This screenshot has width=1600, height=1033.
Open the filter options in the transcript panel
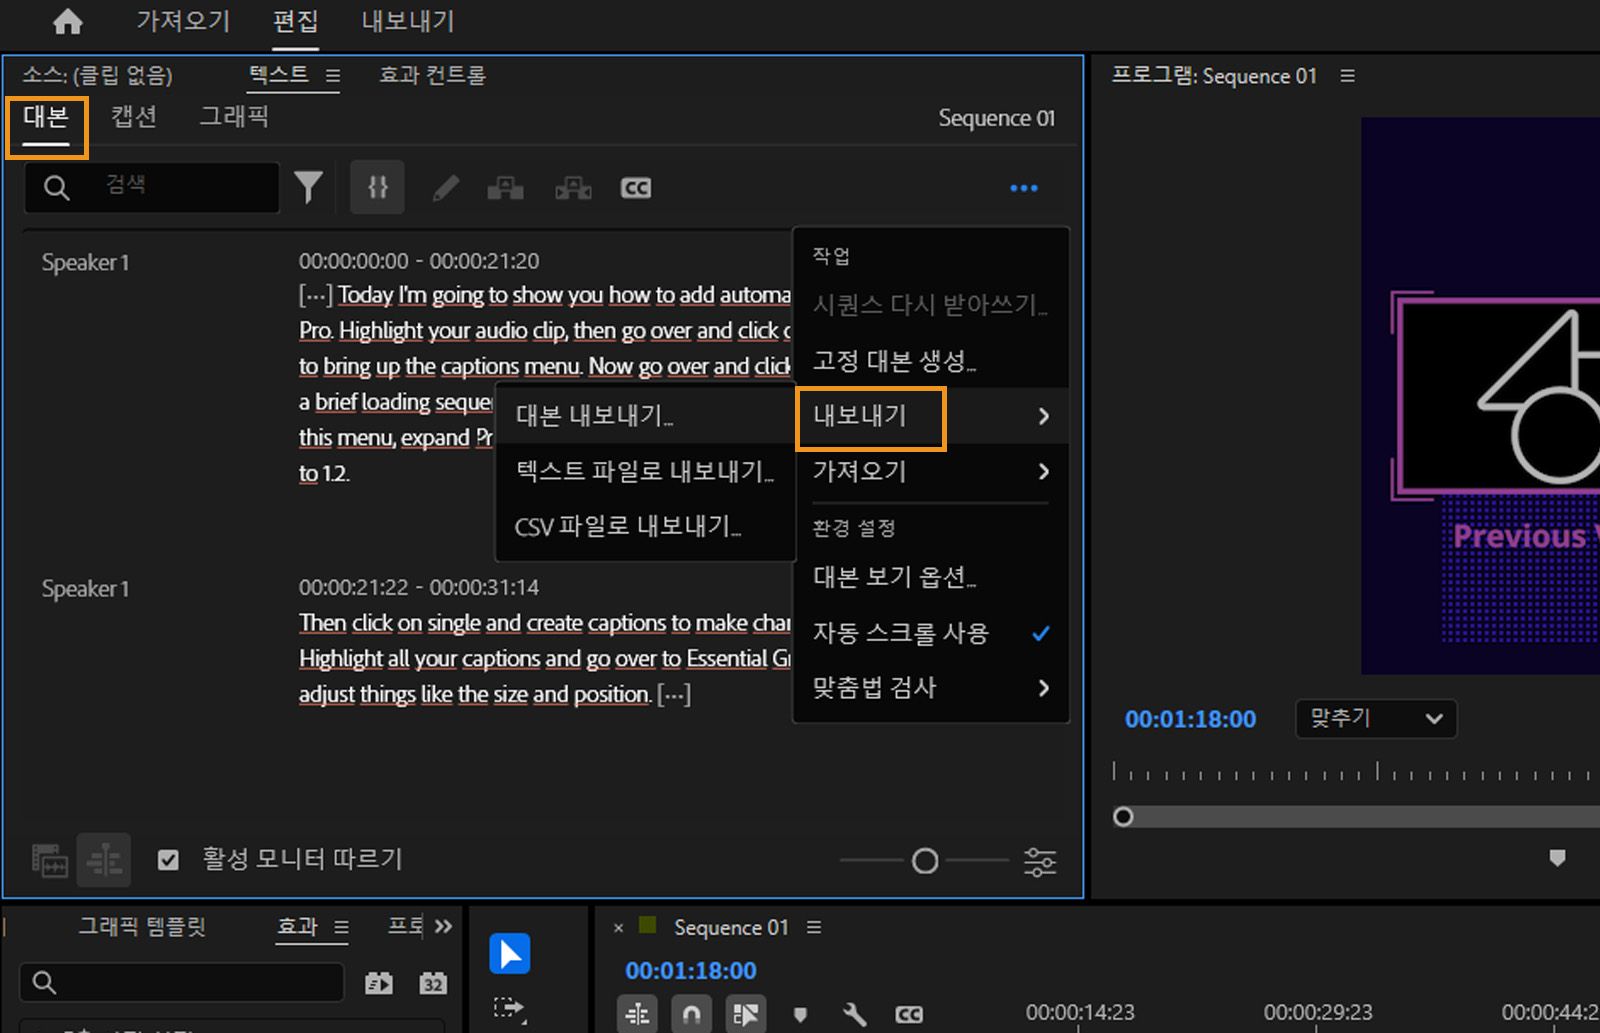click(309, 187)
